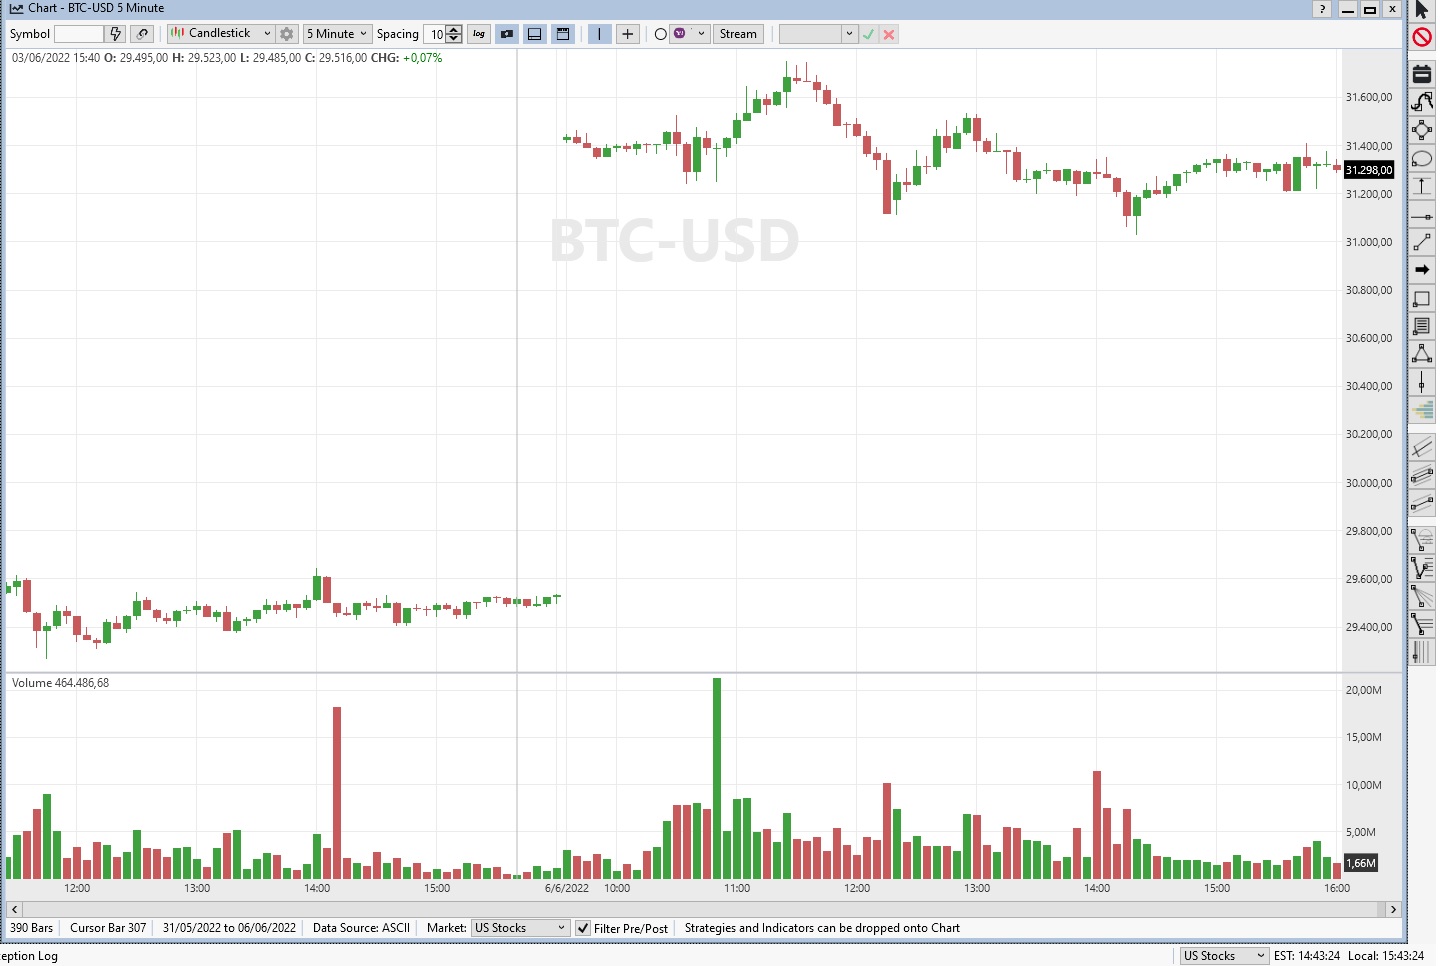The width and height of the screenshot is (1440, 966).
Task: Select the rectangle drawing tool
Action: coord(1422,299)
